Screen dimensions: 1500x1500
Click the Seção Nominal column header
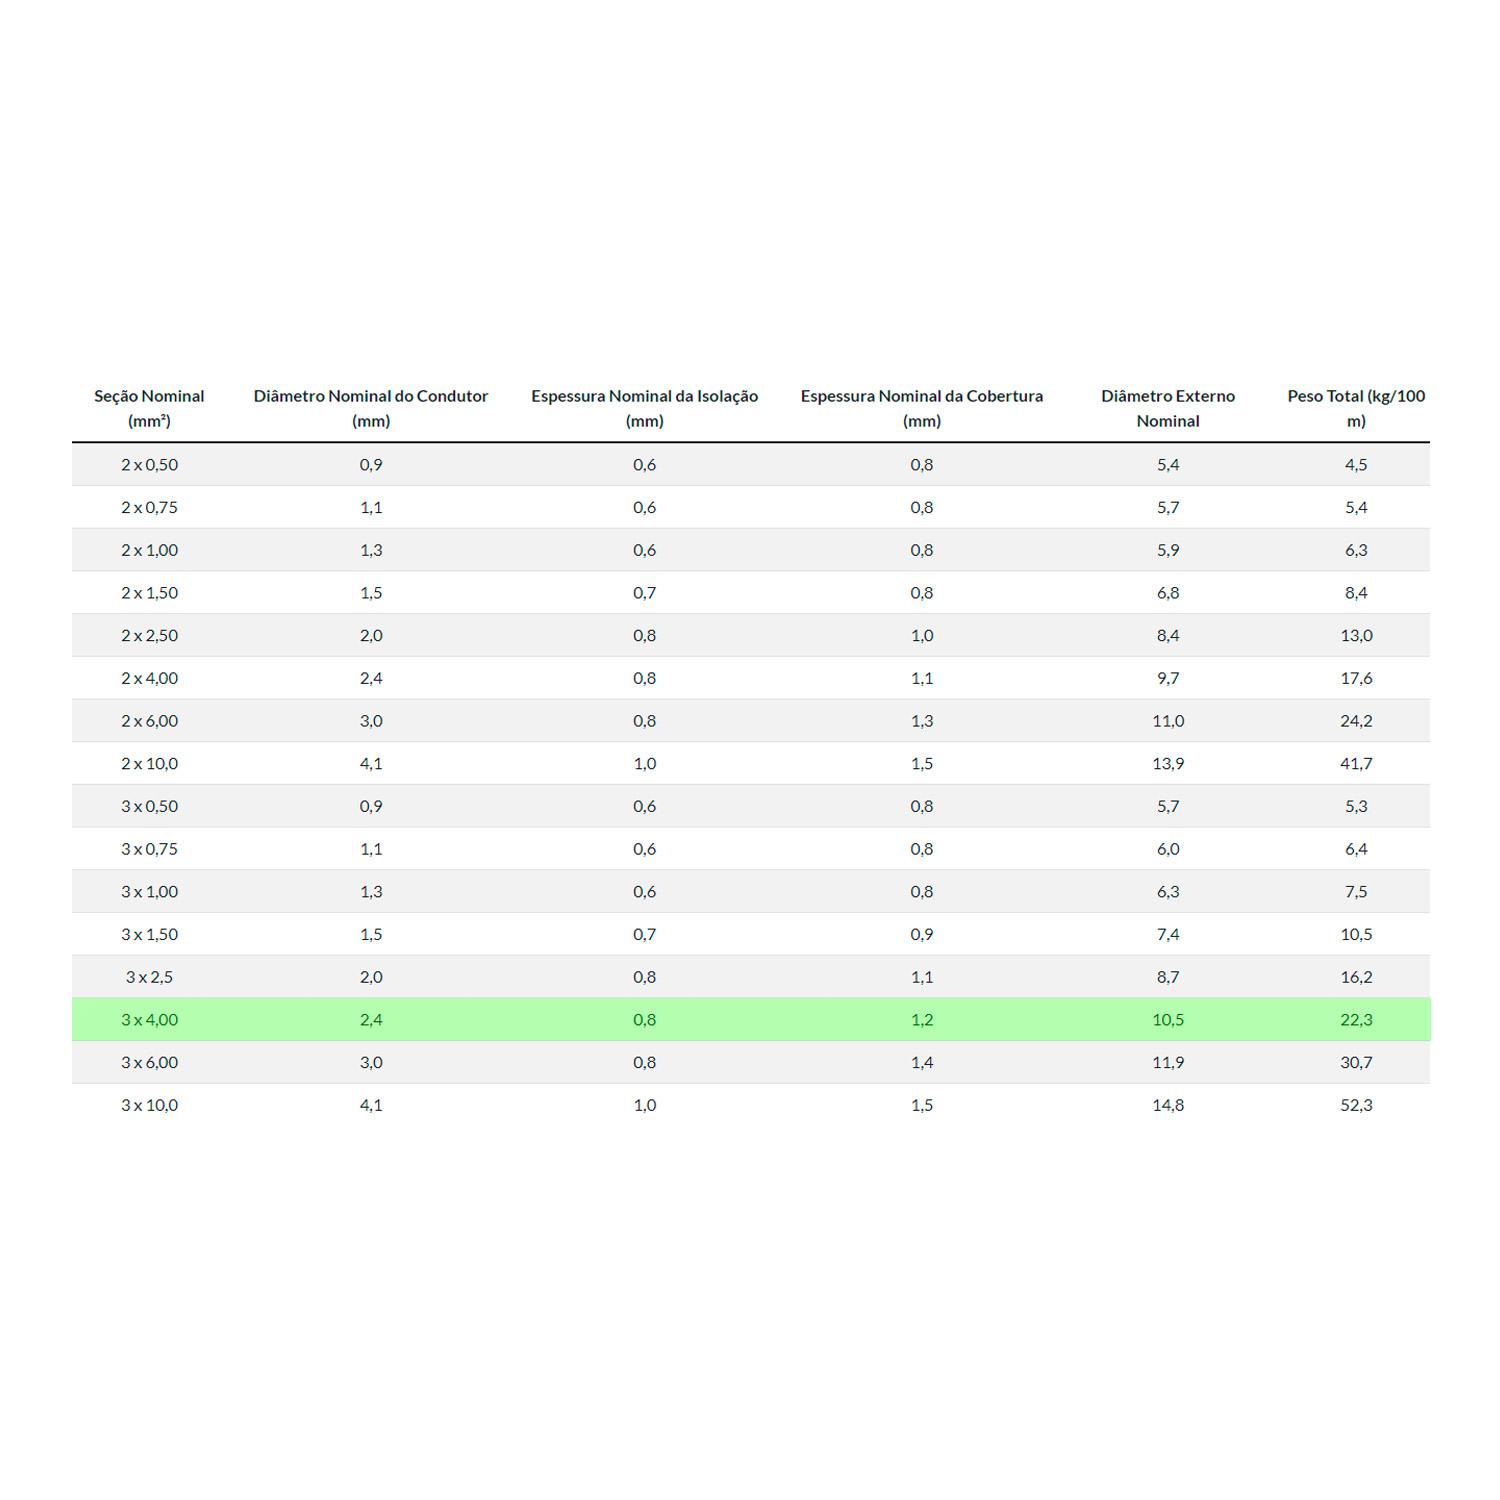coord(149,408)
